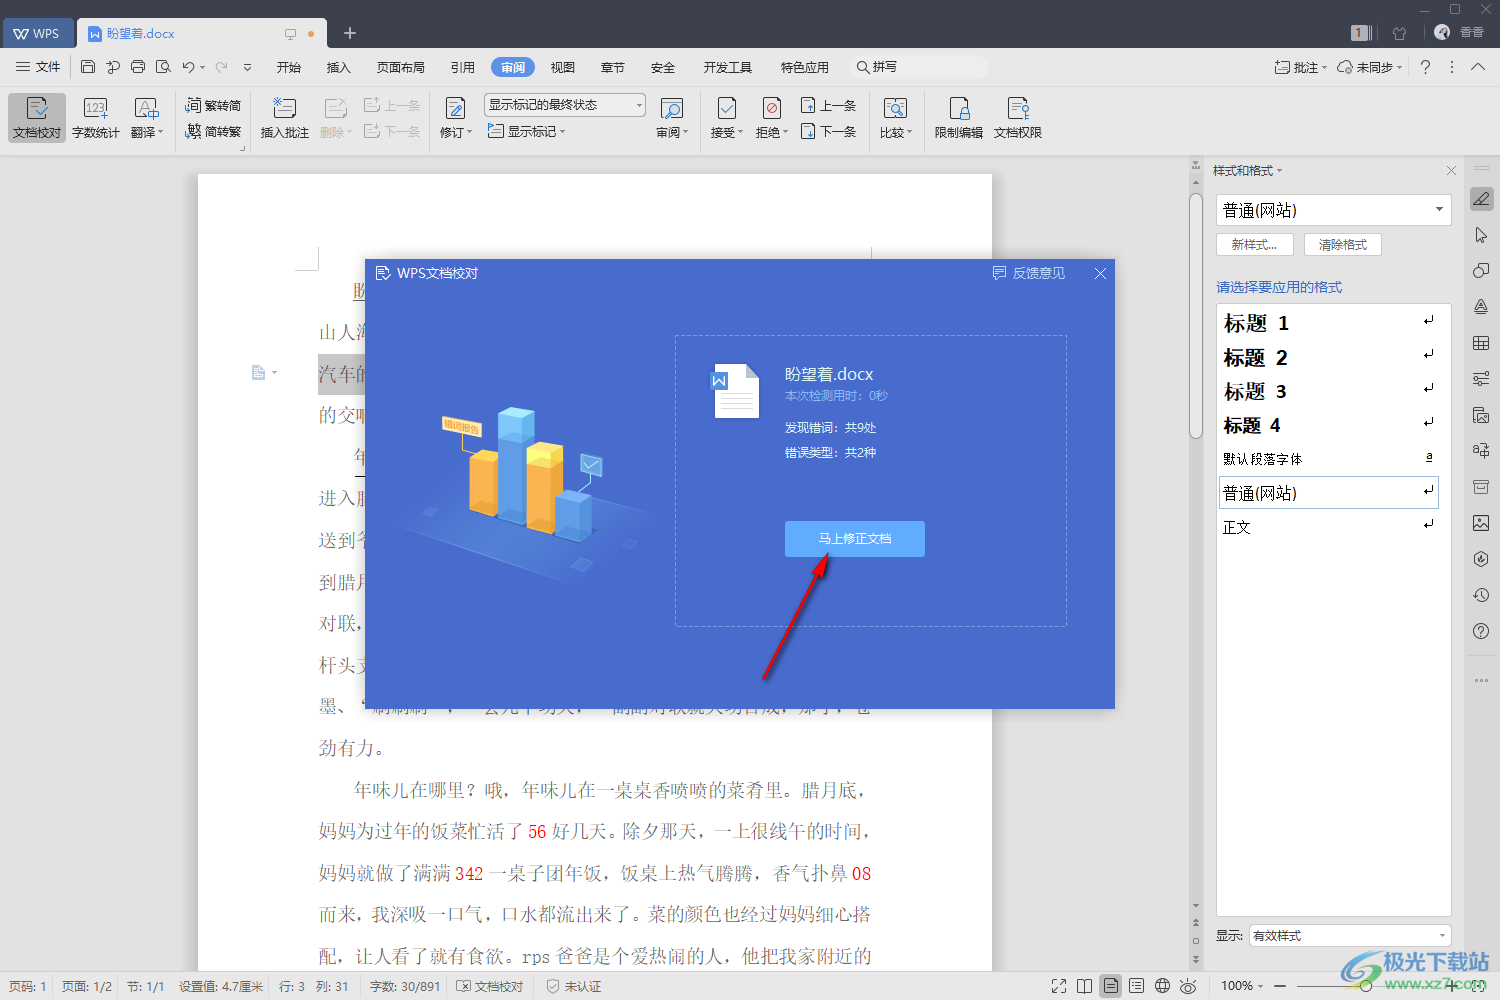Click the save icon in quick access toolbar
Viewport: 1500px width, 1000px height.
(88, 67)
